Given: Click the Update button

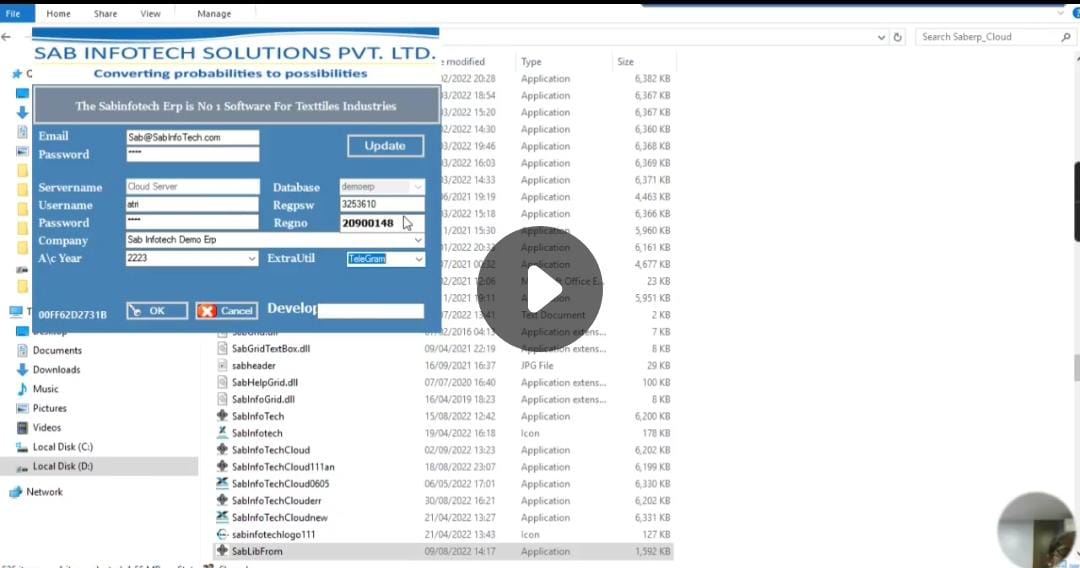Looking at the screenshot, I should [x=385, y=146].
